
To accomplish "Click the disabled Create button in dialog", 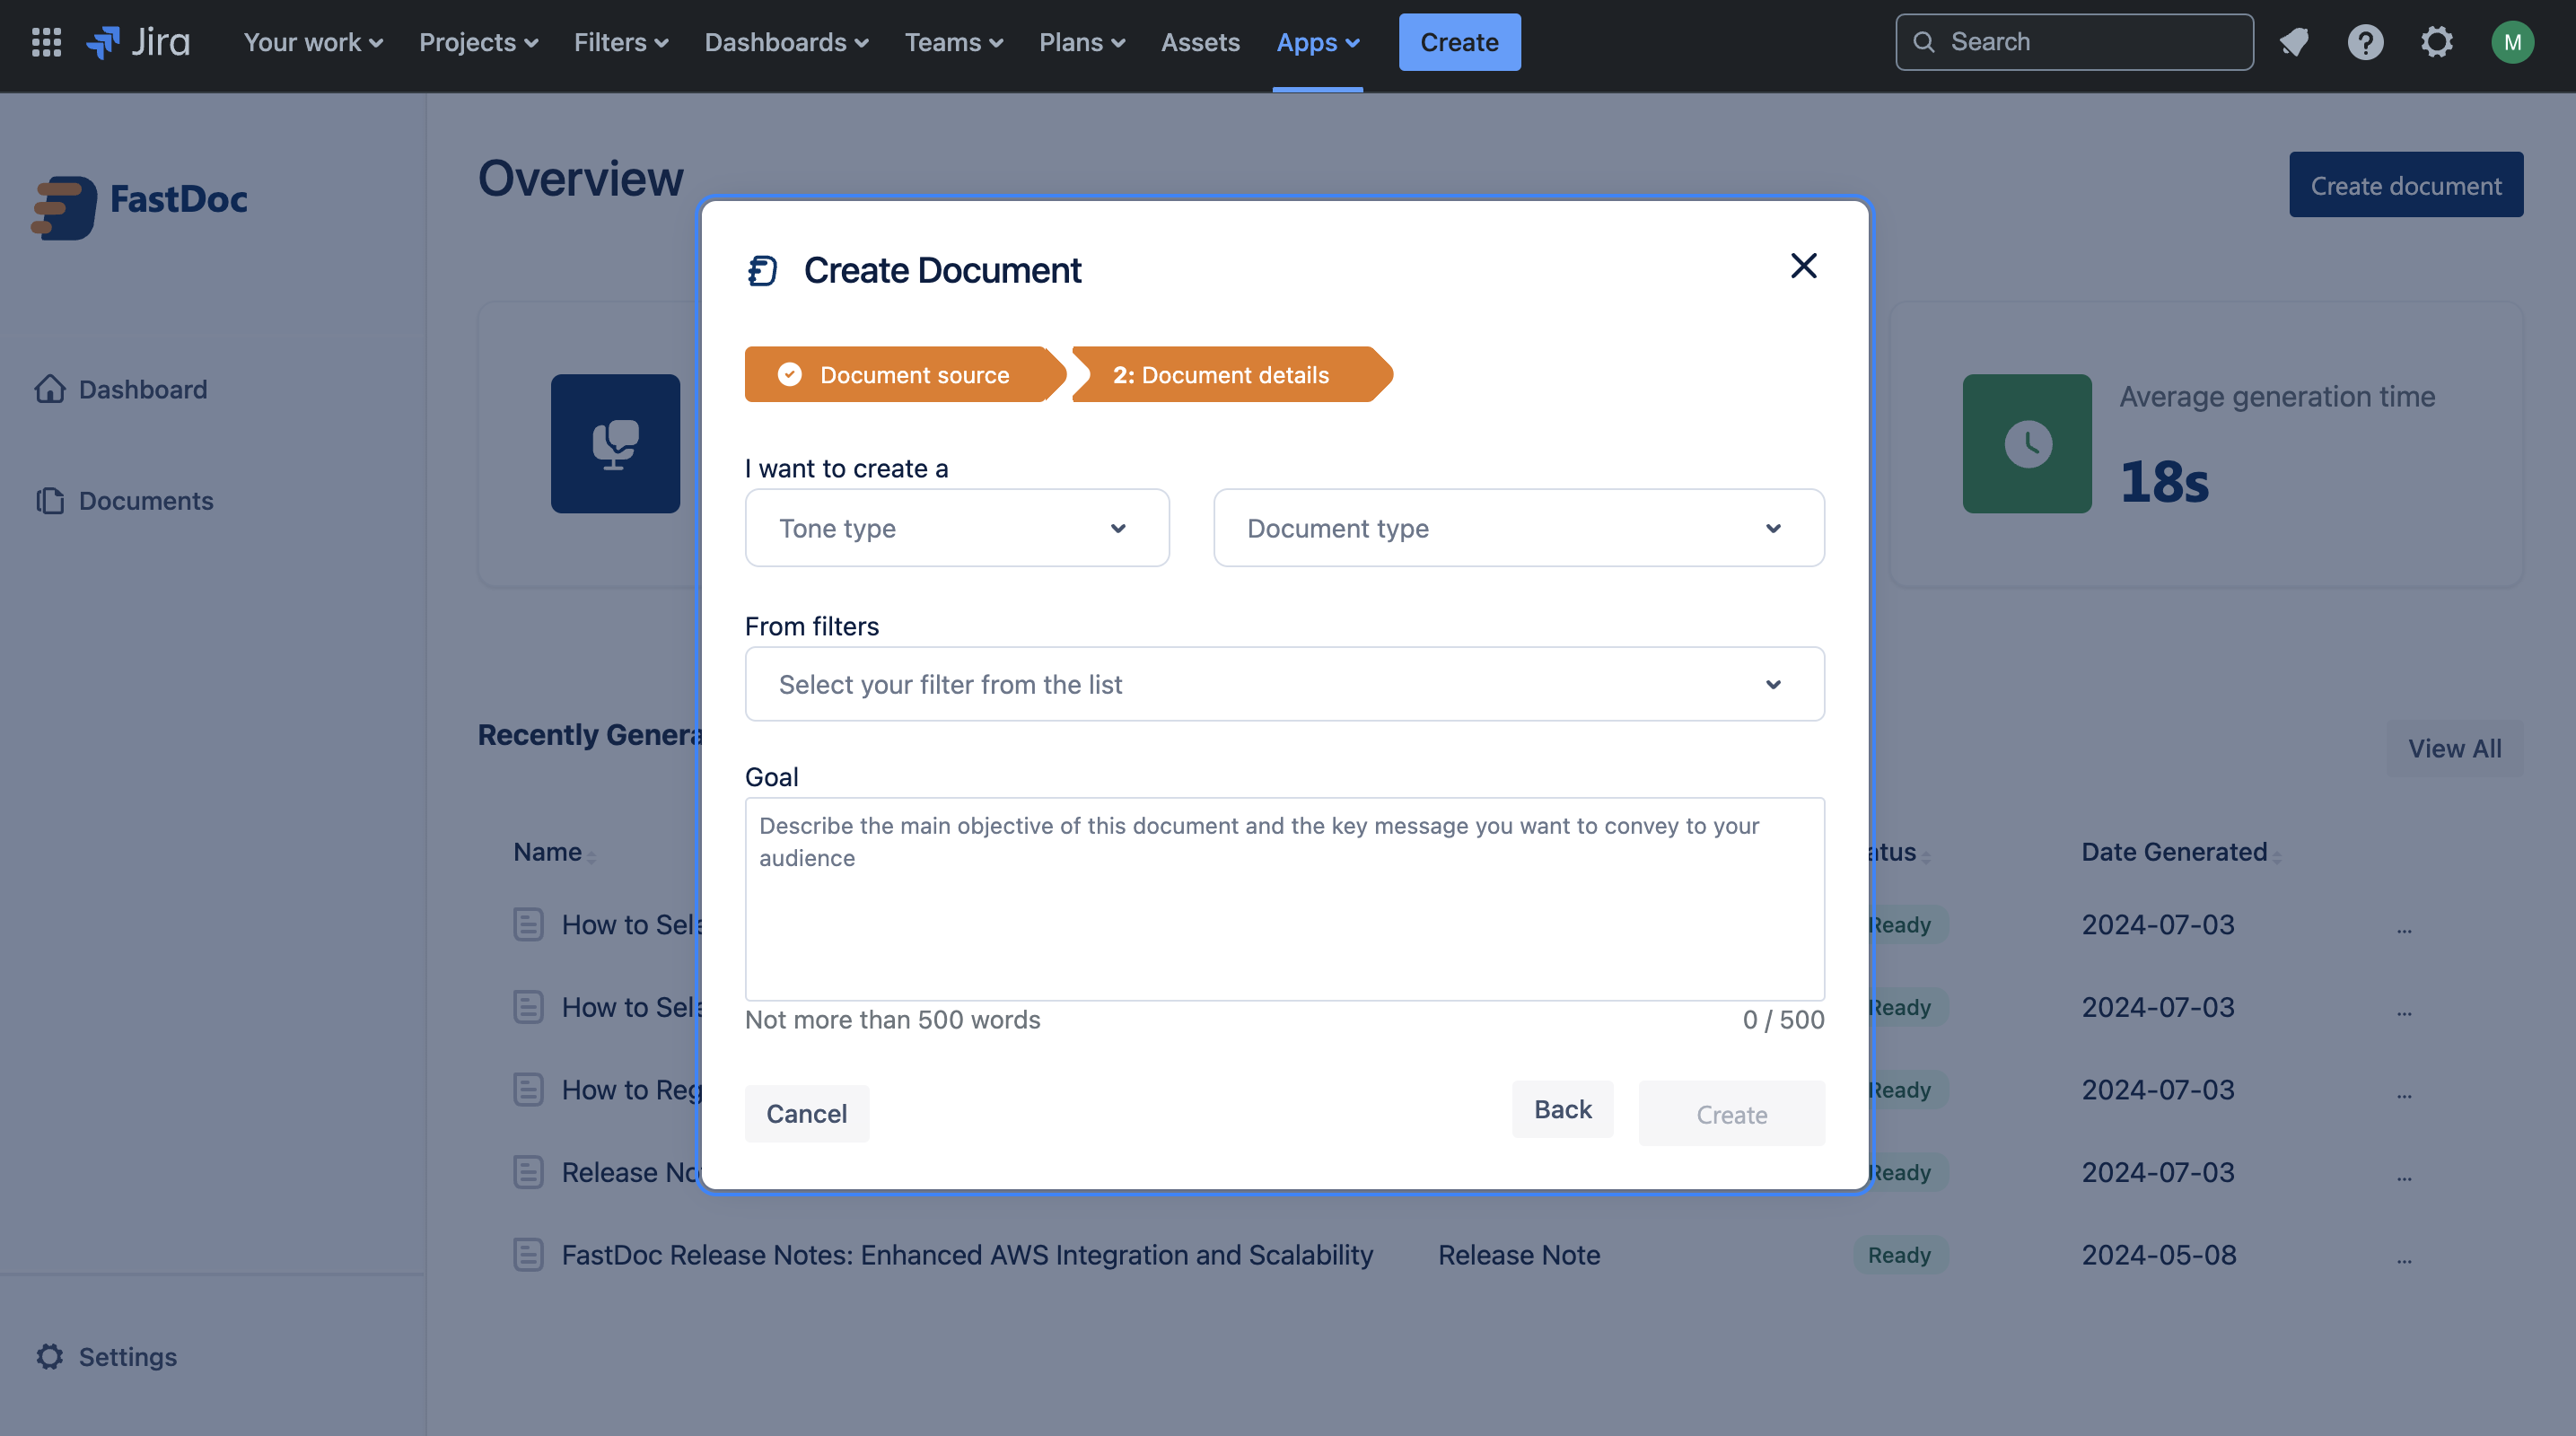I will click(x=1731, y=1113).
